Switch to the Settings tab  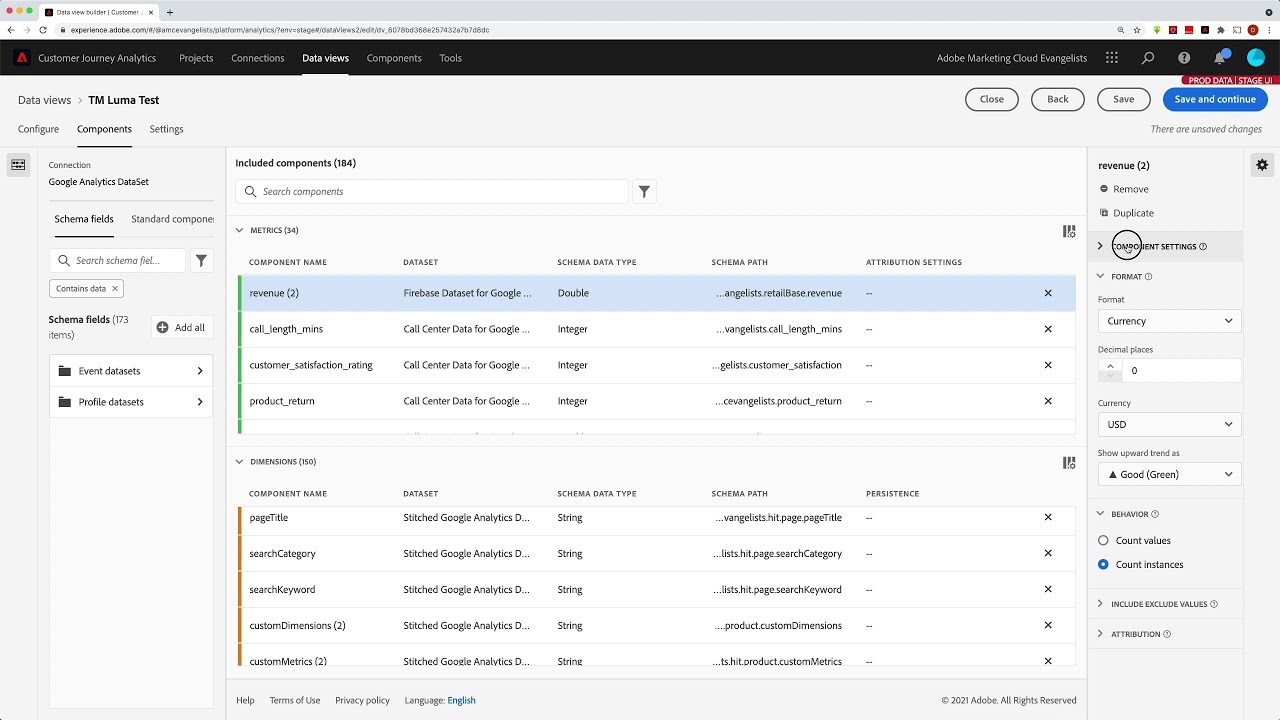[166, 129]
